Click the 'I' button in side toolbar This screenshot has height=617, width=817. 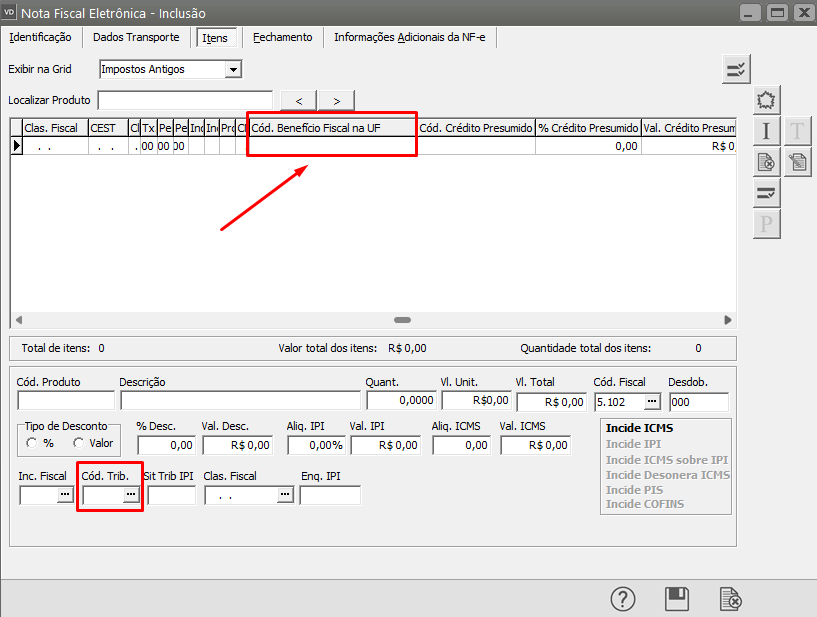(x=766, y=131)
